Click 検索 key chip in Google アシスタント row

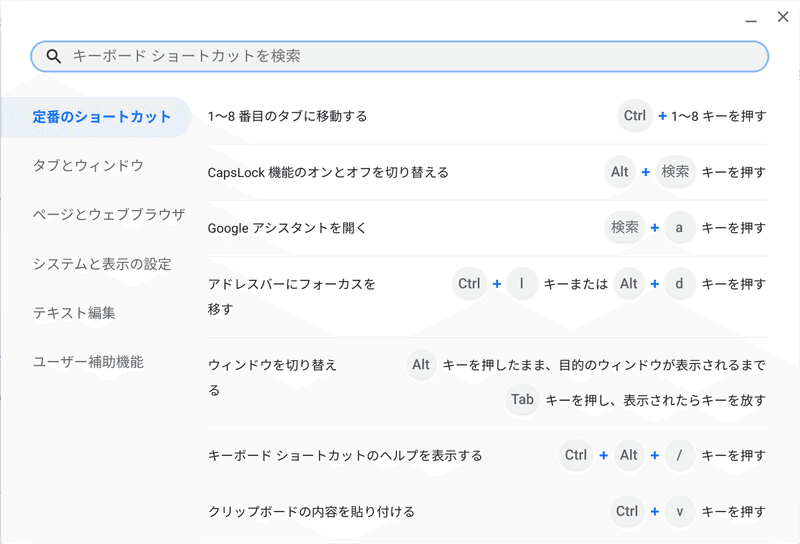click(x=625, y=228)
